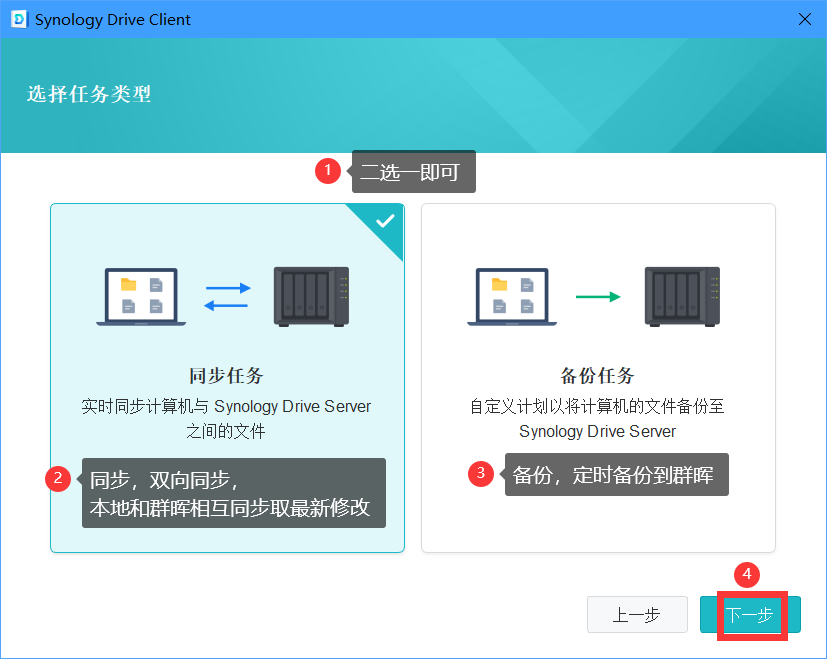
Task: Click the NAS server icon in backup task card
Action: coord(682,297)
